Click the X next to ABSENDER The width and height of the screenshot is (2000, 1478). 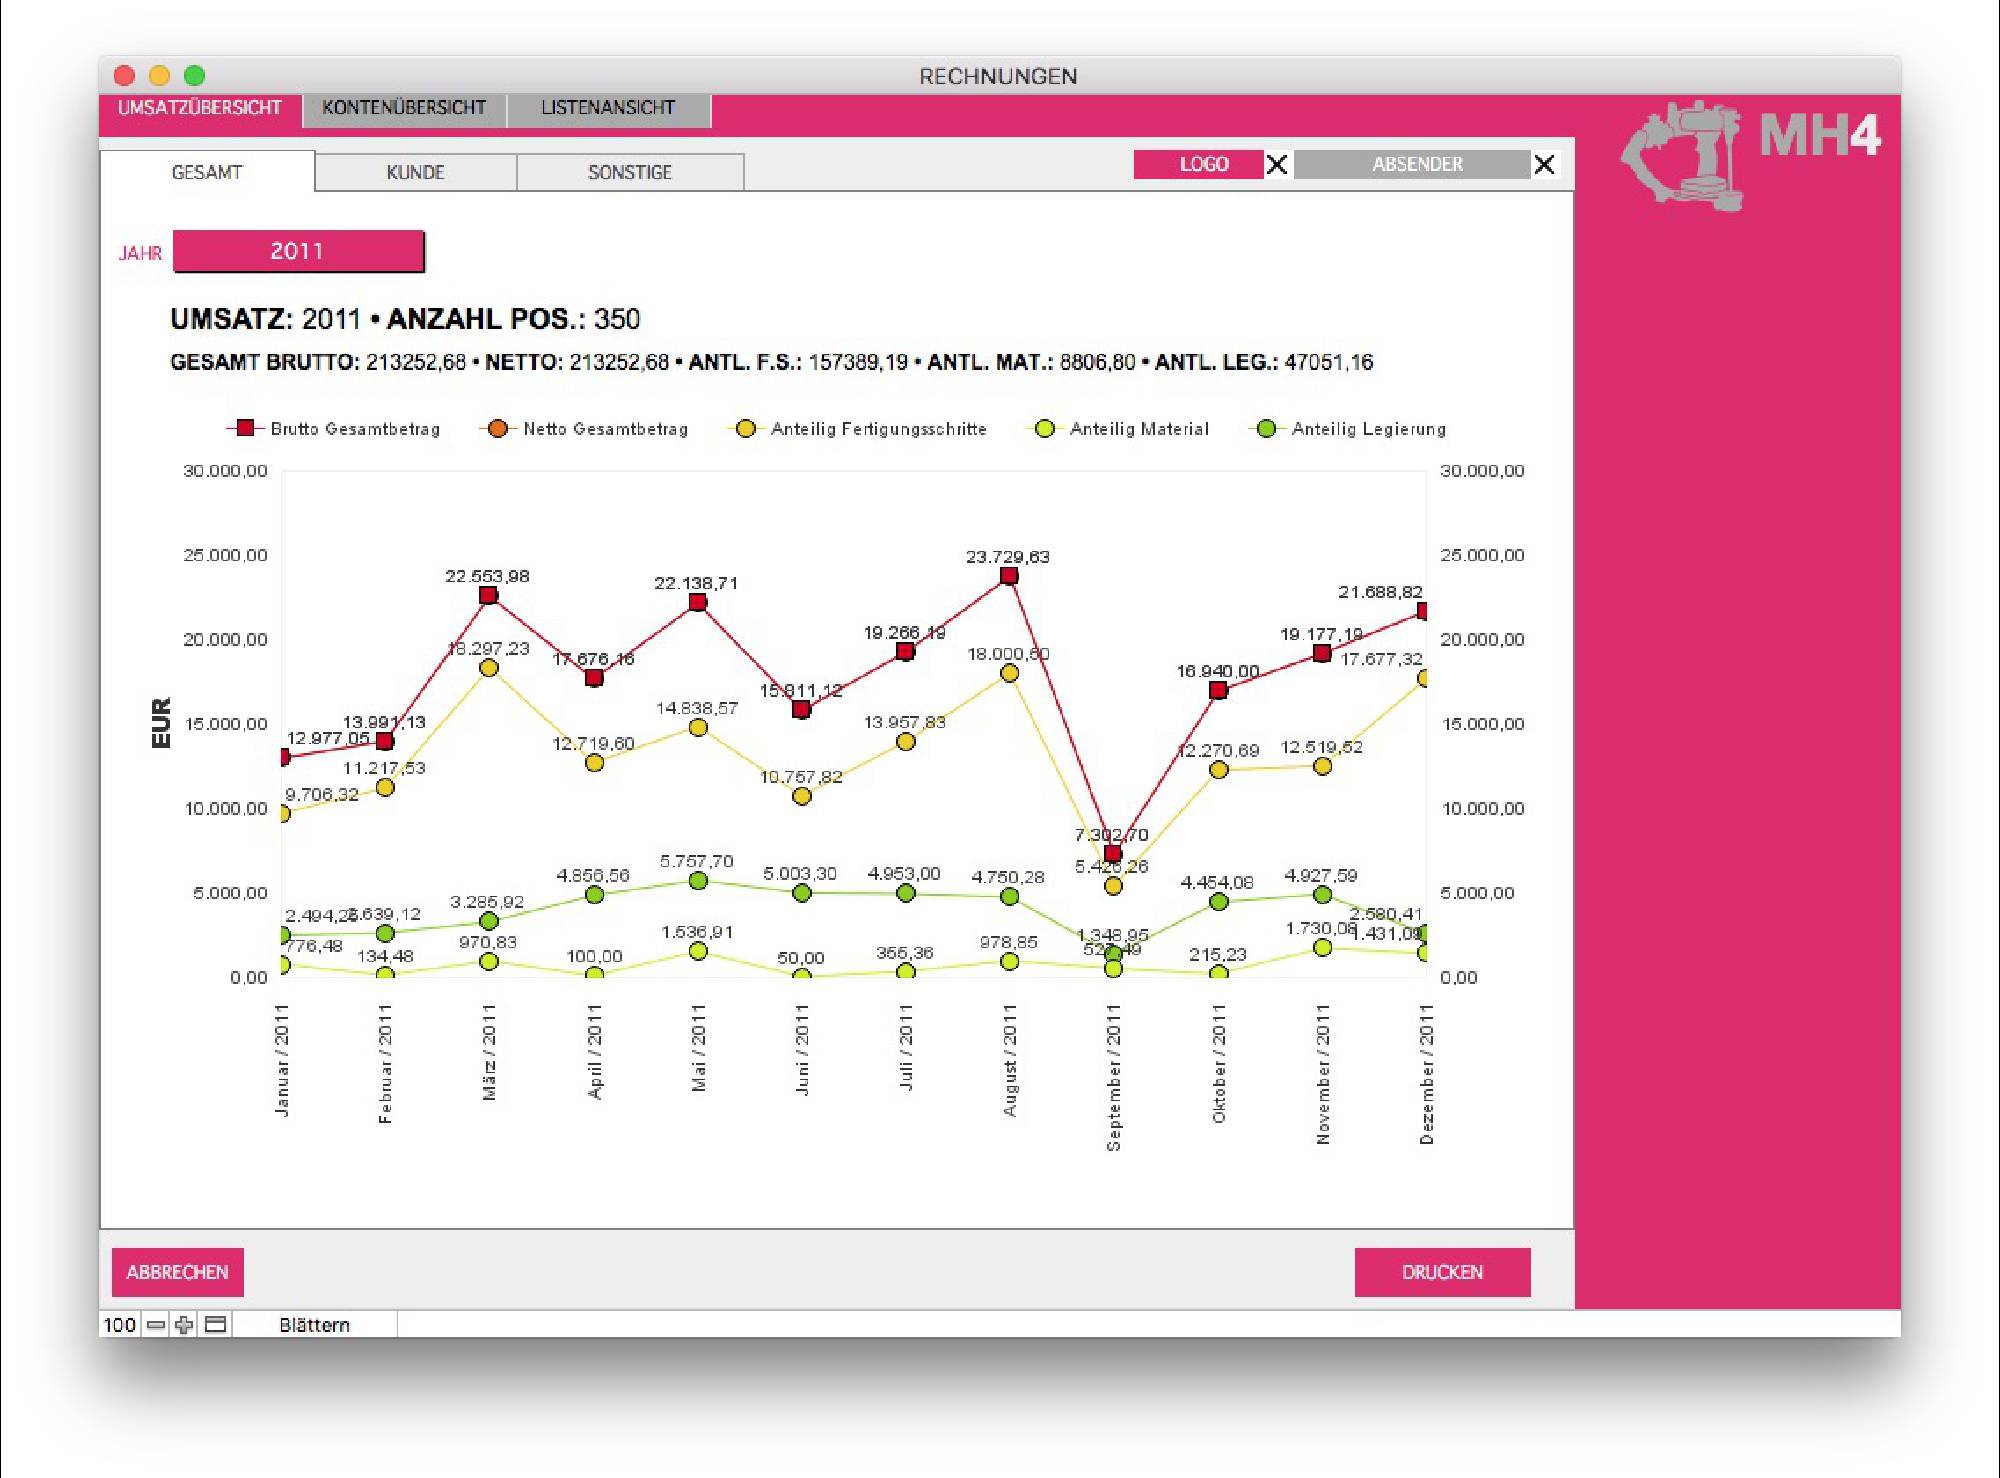point(1544,165)
